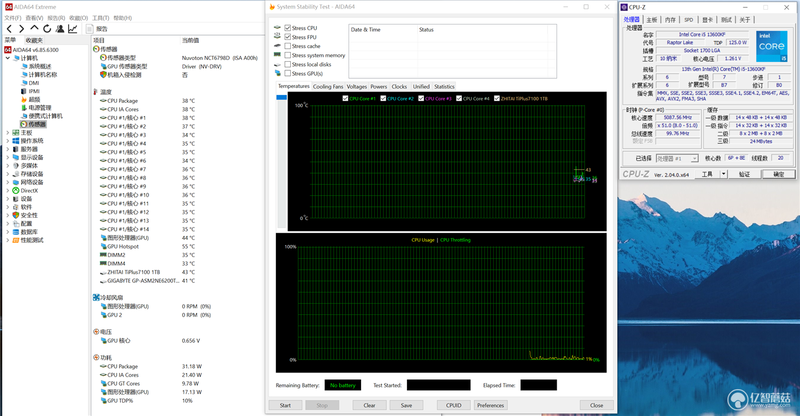Expand the 多媒体 tree branch
Image resolution: width=800 pixels, height=416 pixels.
(8, 166)
